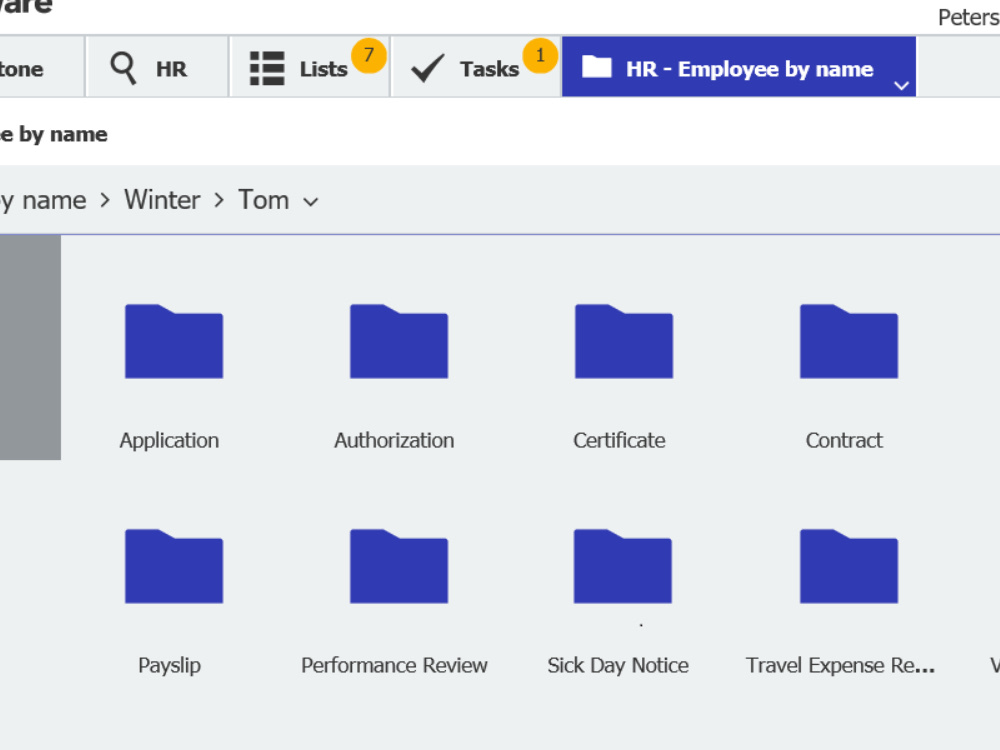Switch to the Lists tab

click(x=310, y=67)
